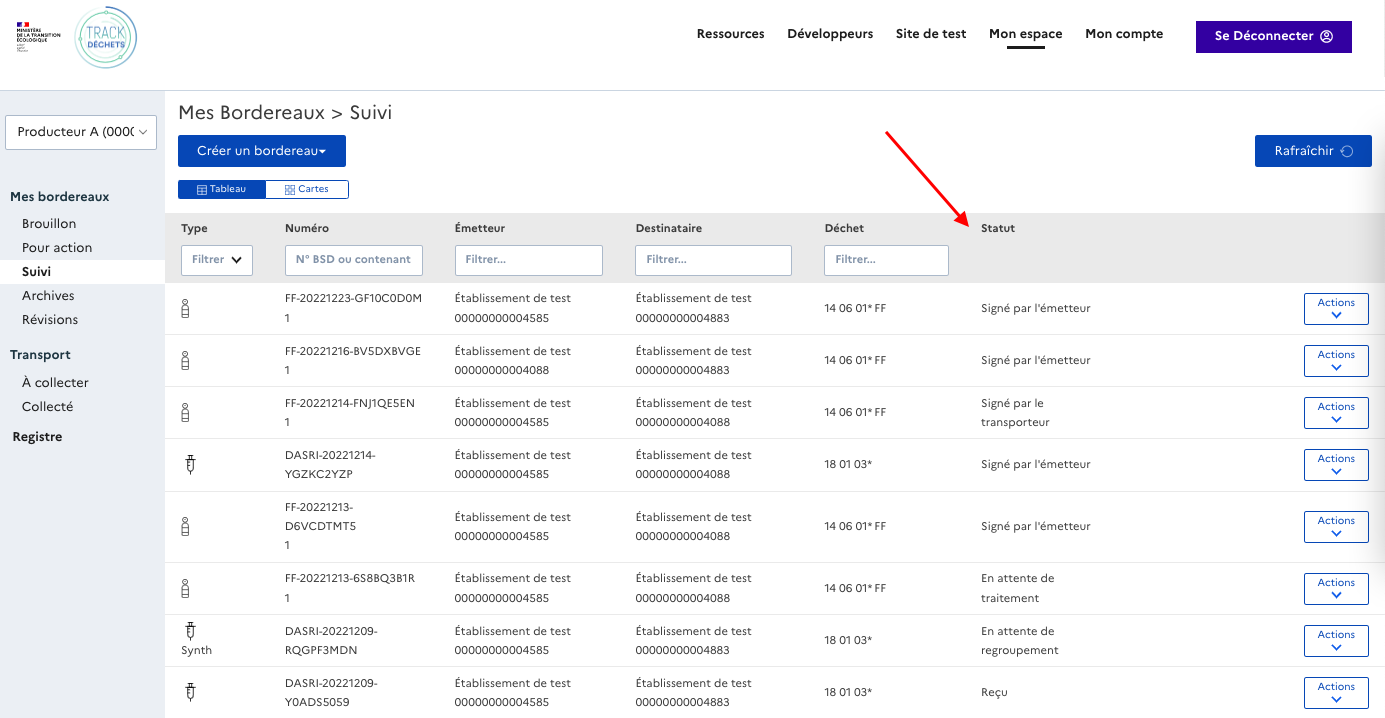Click the syringe icon for DASRI-20221209-Y0ADS5059
Viewport: 1385px width, 718px height.
click(190, 691)
